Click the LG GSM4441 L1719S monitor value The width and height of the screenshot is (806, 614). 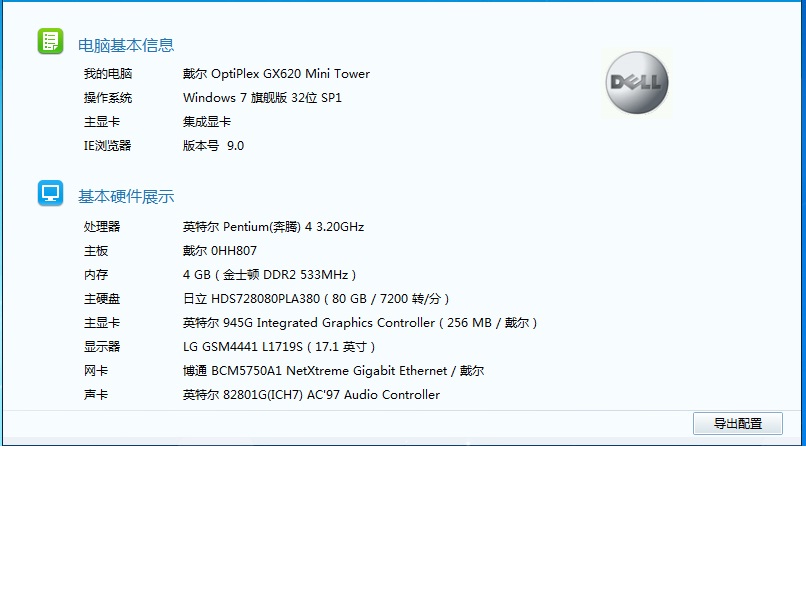tap(279, 347)
